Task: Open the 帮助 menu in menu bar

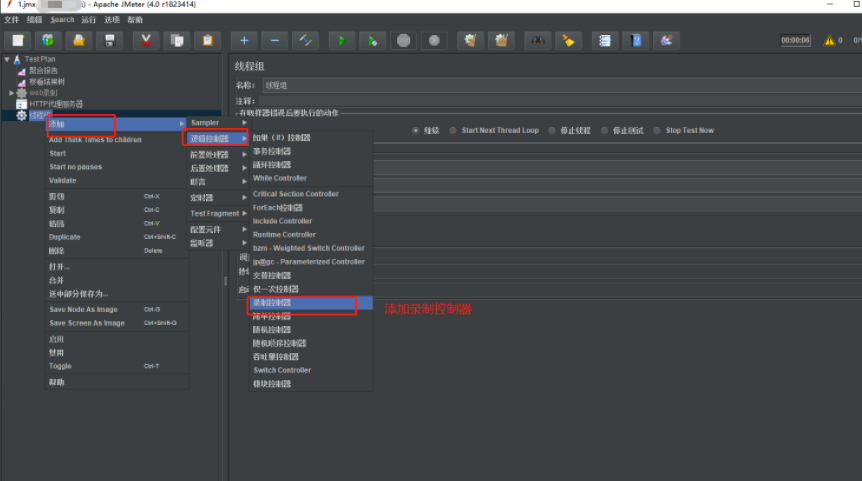Action: (x=135, y=20)
